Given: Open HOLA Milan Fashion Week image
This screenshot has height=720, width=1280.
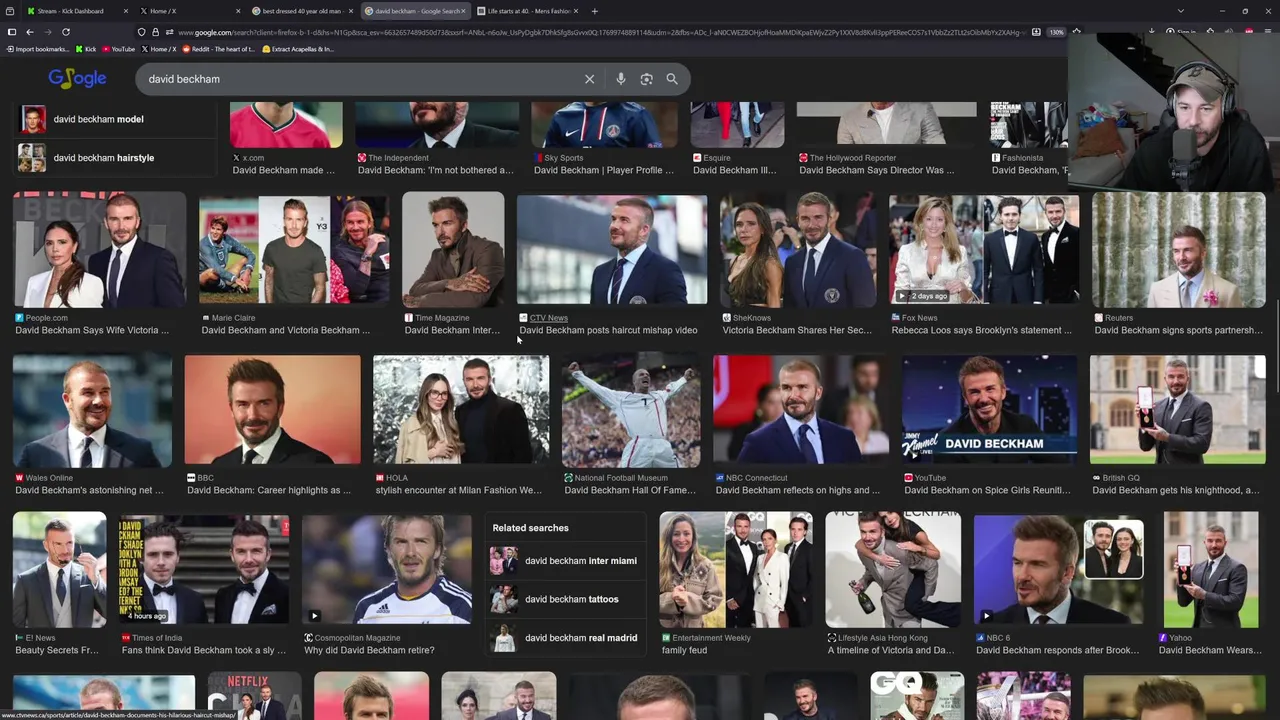Looking at the screenshot, I should click(461, 410).
